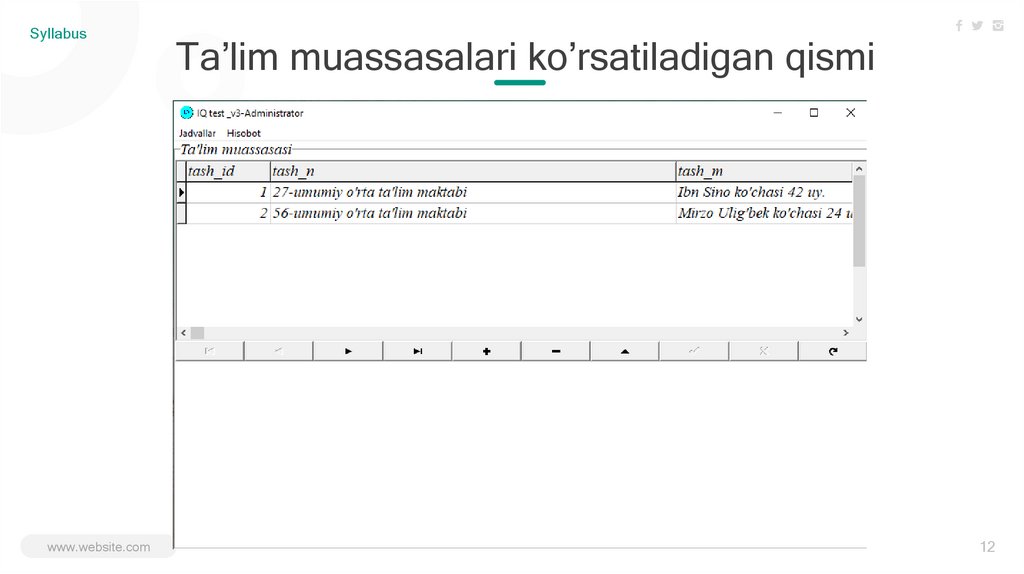
Task: Minimize the IQ test window
Action: pyautogui.click(x=777, y=113)
